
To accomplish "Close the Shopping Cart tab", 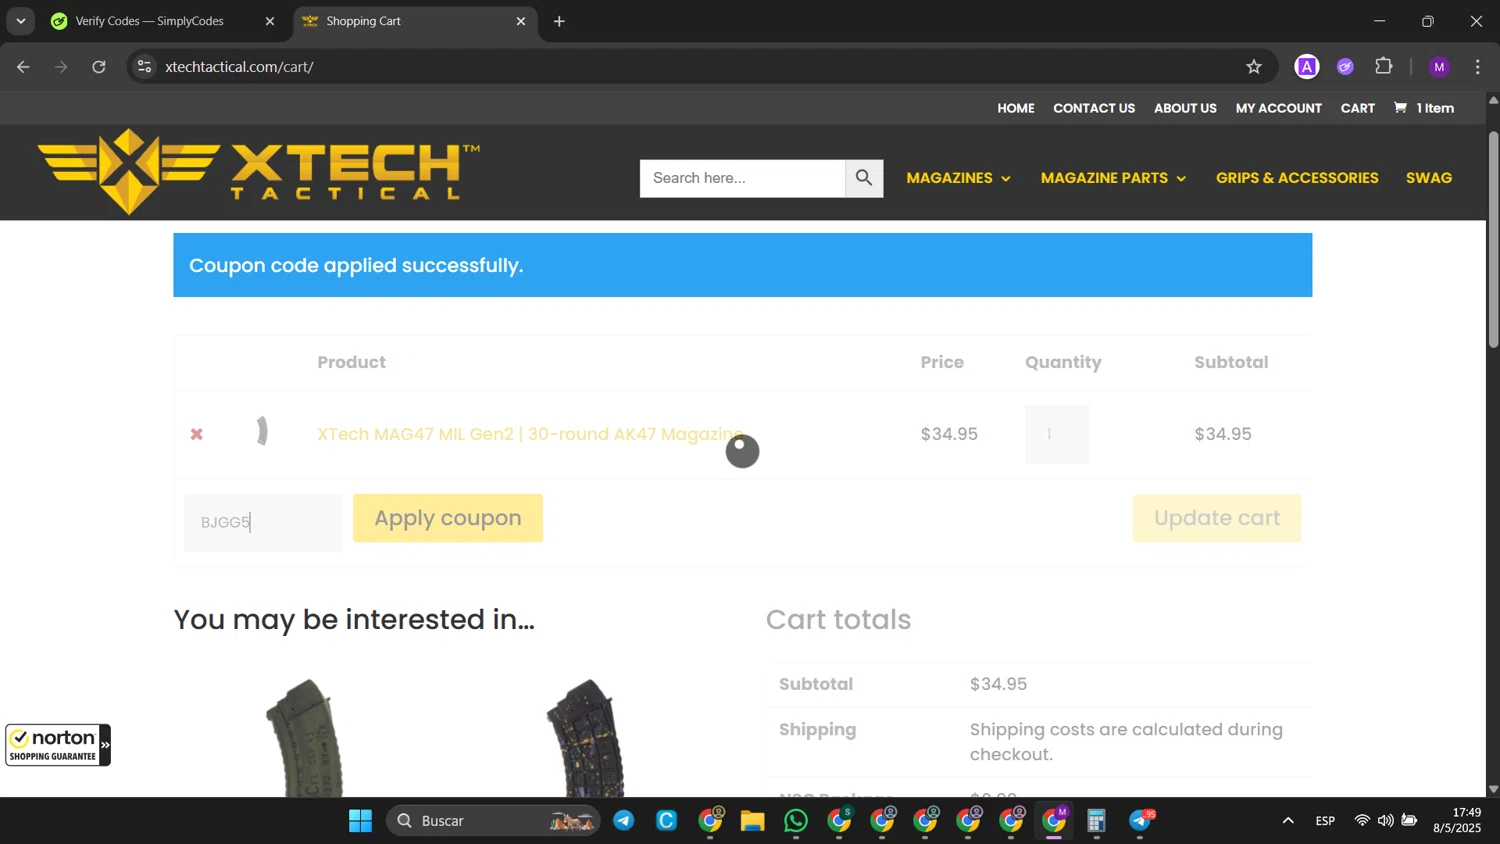I will click(x=520, y=21).
